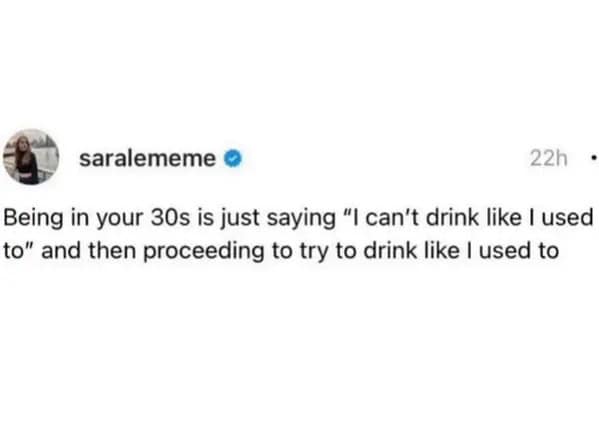
Task: Click "30s" in the post text
Action: click(x=170, y=218)
